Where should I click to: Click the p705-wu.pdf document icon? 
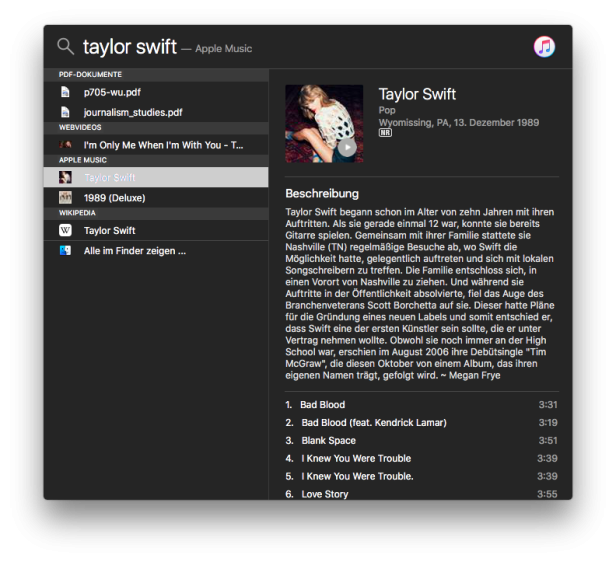click(65, 92)
